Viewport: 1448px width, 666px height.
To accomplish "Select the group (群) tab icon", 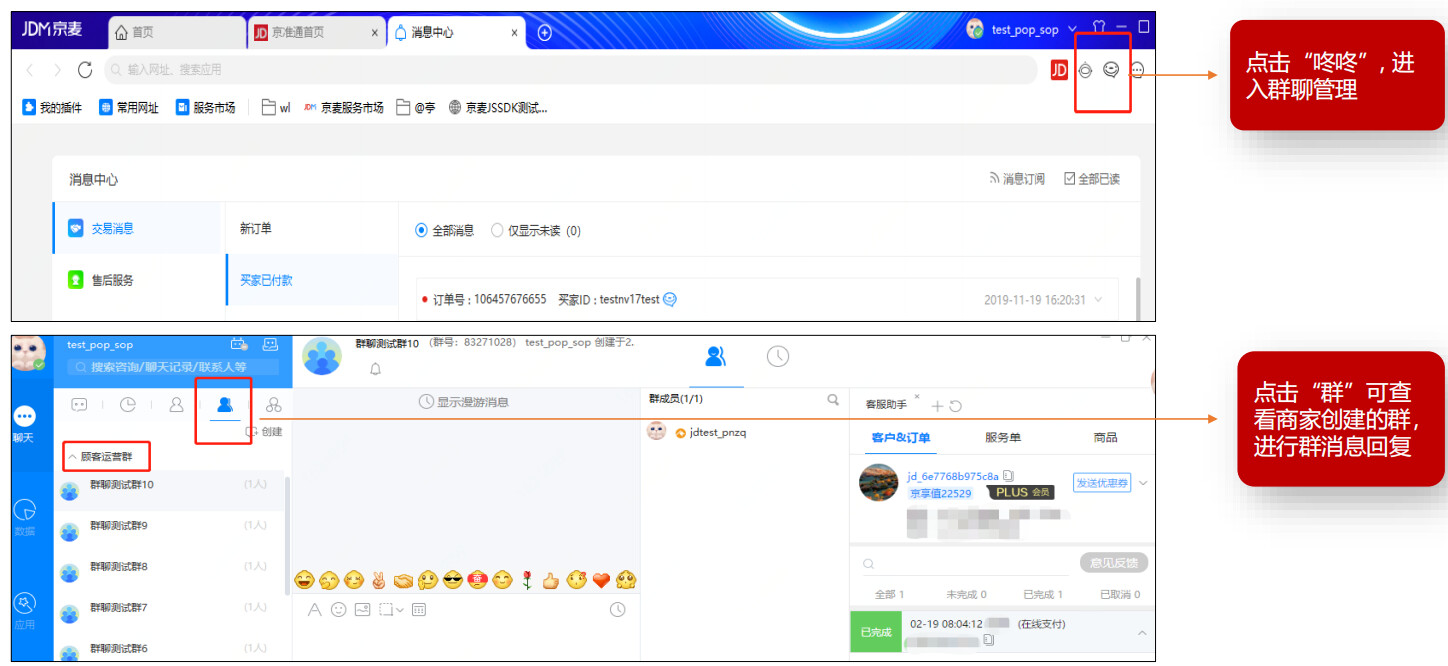I will click(225, 404).
